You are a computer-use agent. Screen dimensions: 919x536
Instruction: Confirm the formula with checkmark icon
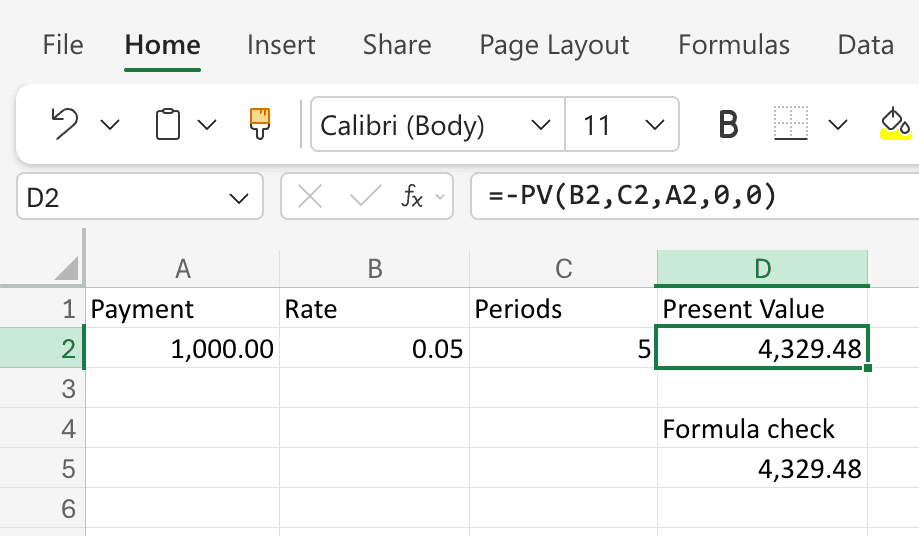pos(364,197)
